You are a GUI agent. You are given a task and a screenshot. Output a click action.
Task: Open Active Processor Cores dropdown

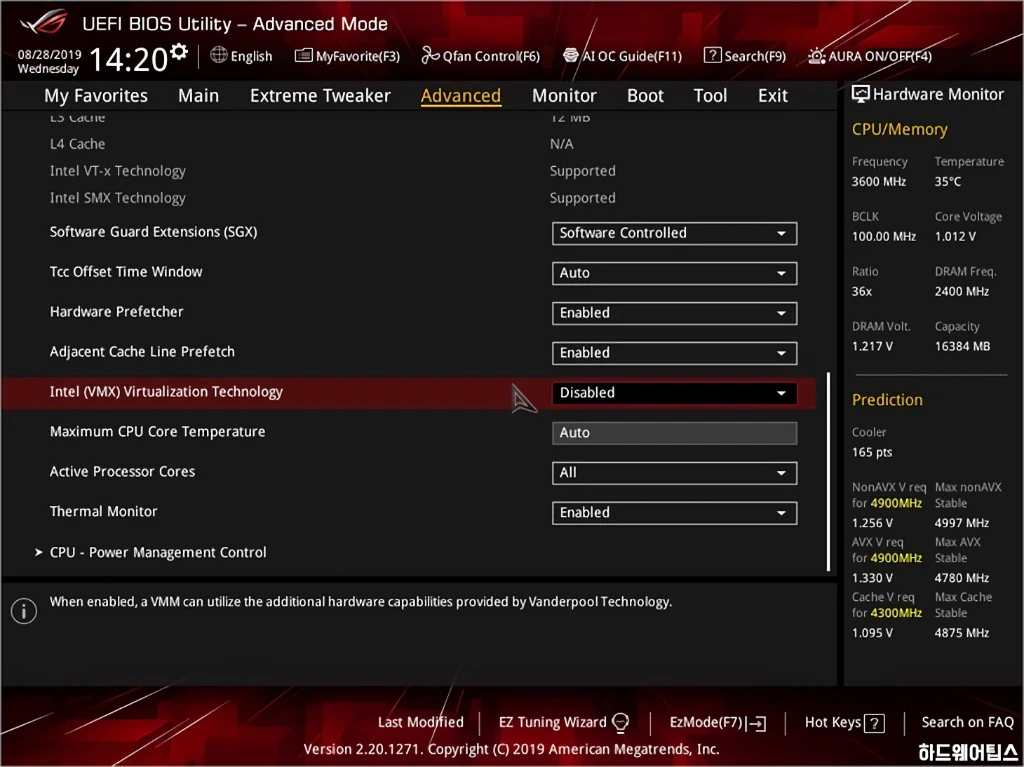tap(674, 473)
